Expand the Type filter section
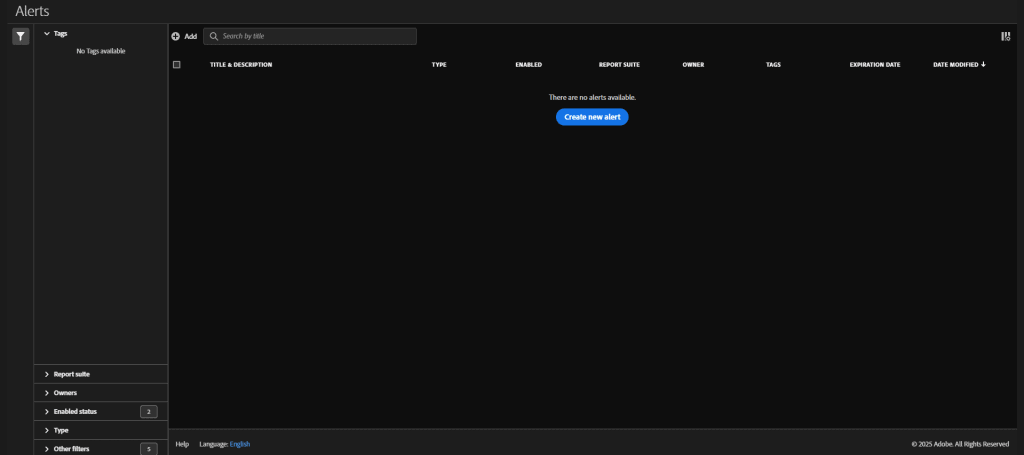 pyautogui.click(x=101, y=431)
